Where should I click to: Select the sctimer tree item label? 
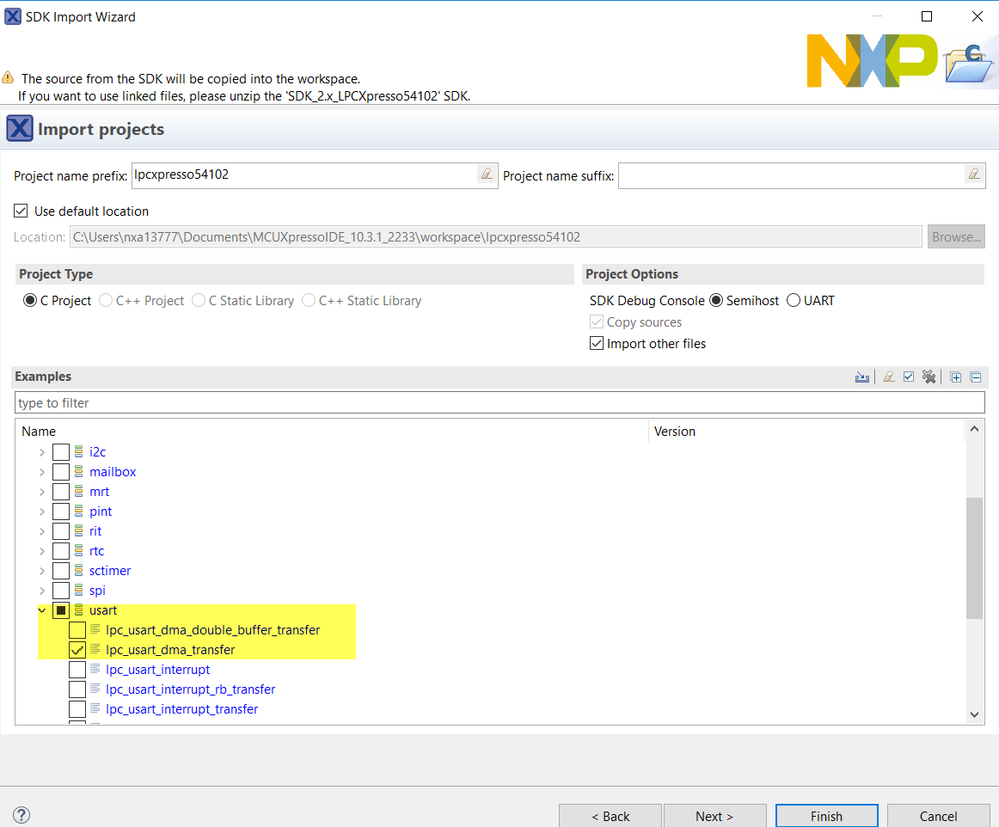click(x=110, y=571)
